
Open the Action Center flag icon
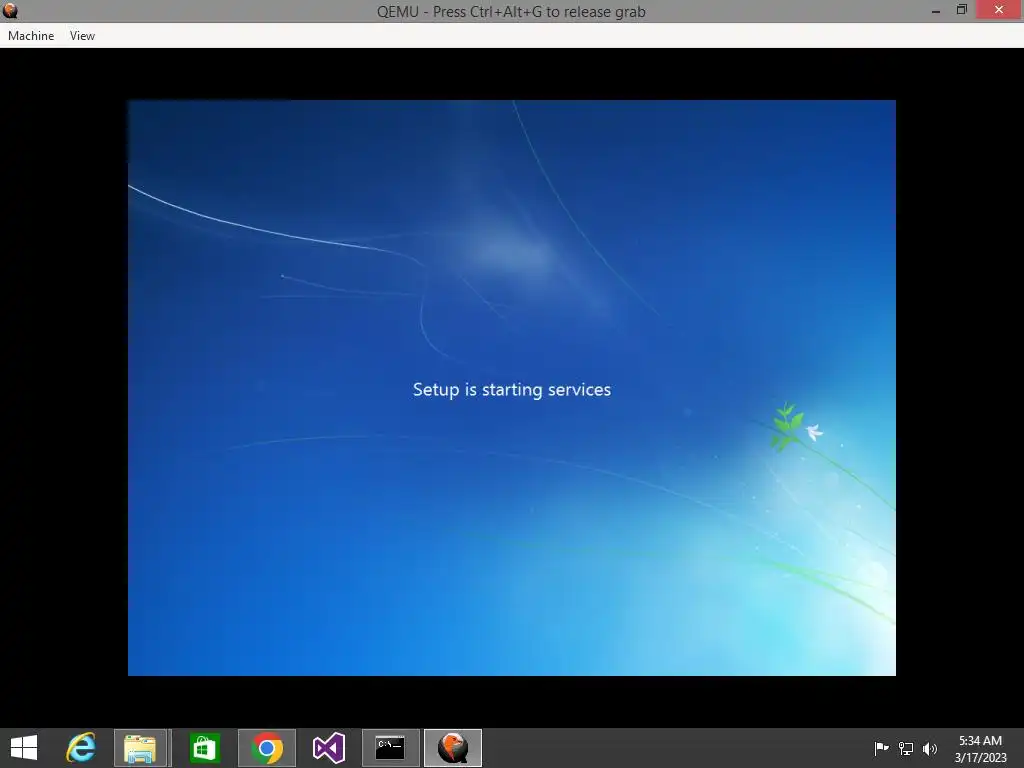pos(881,748)
